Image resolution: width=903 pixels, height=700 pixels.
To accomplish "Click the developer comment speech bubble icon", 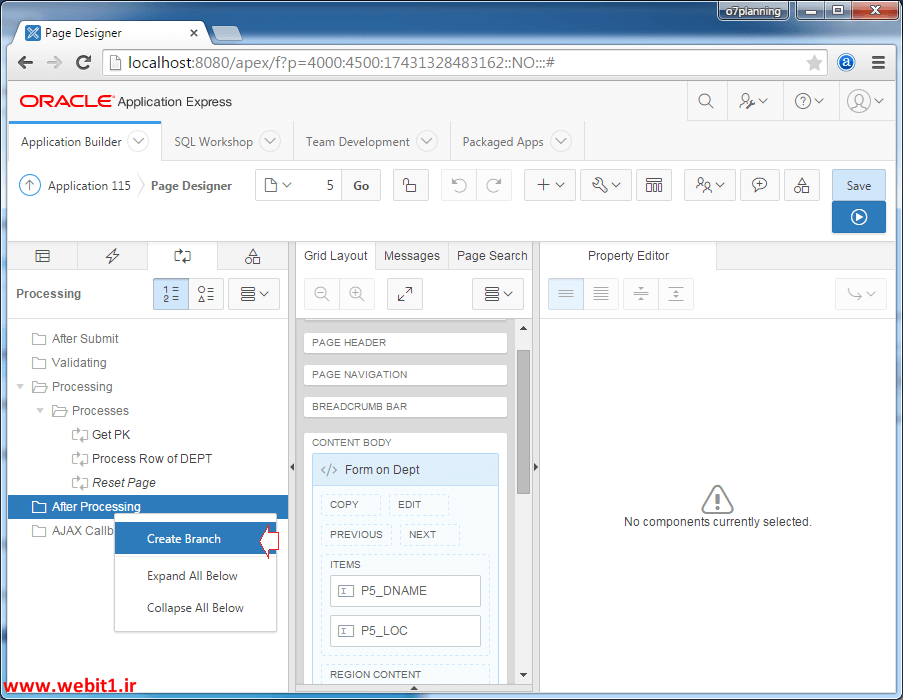I will (758, 185).
